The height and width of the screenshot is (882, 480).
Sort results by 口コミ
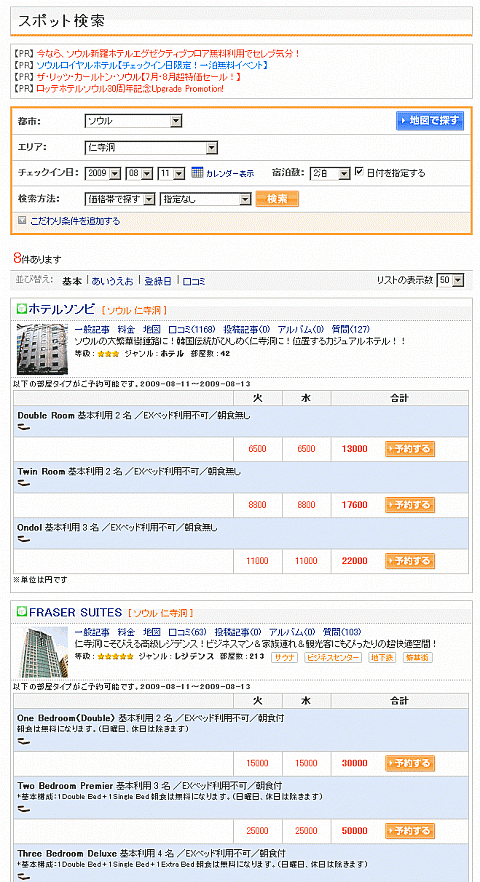[x=194, y=281]
